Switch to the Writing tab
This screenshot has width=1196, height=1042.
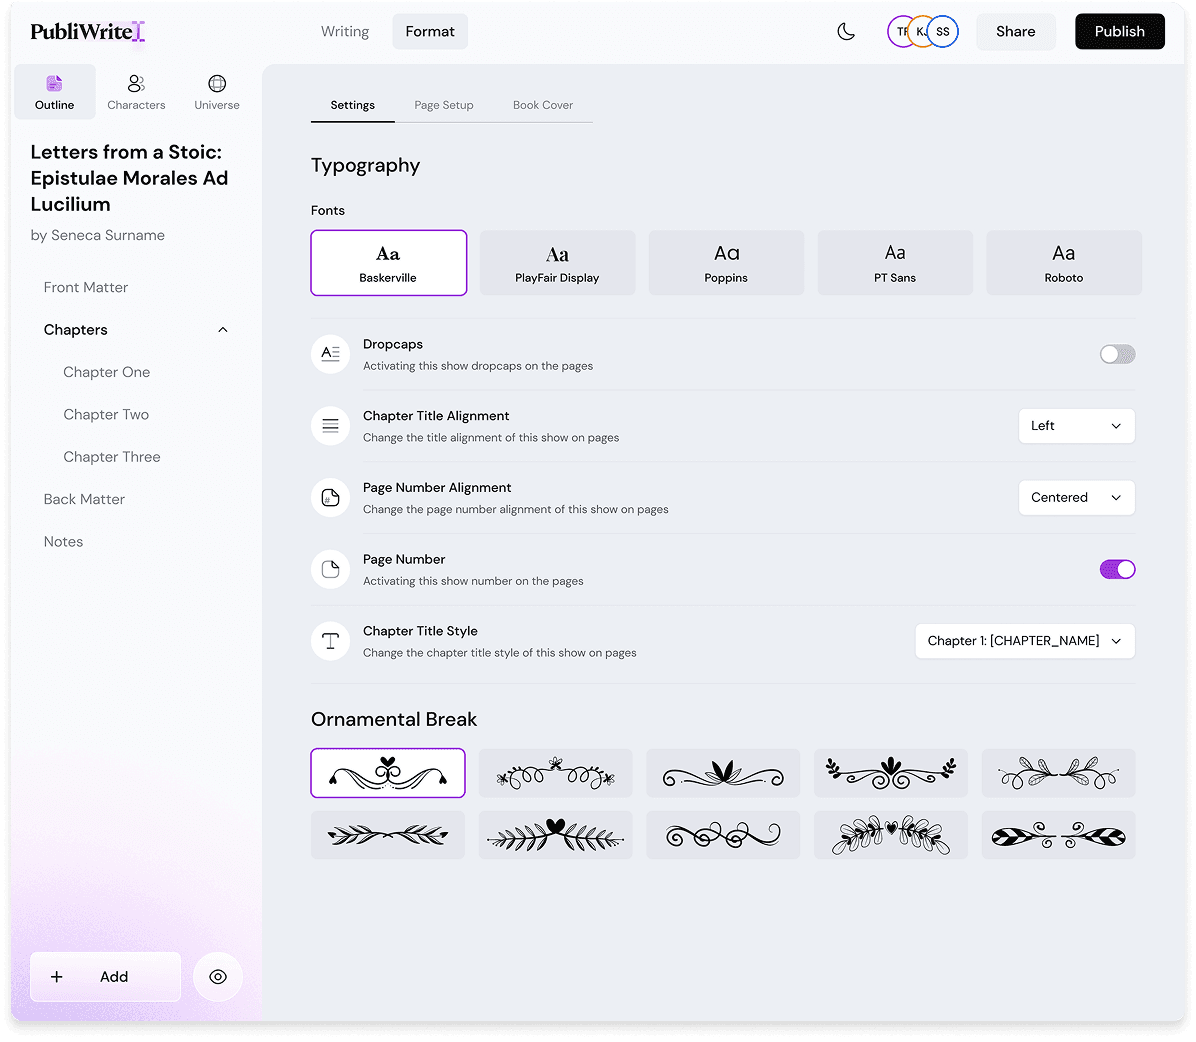[345, 32]
